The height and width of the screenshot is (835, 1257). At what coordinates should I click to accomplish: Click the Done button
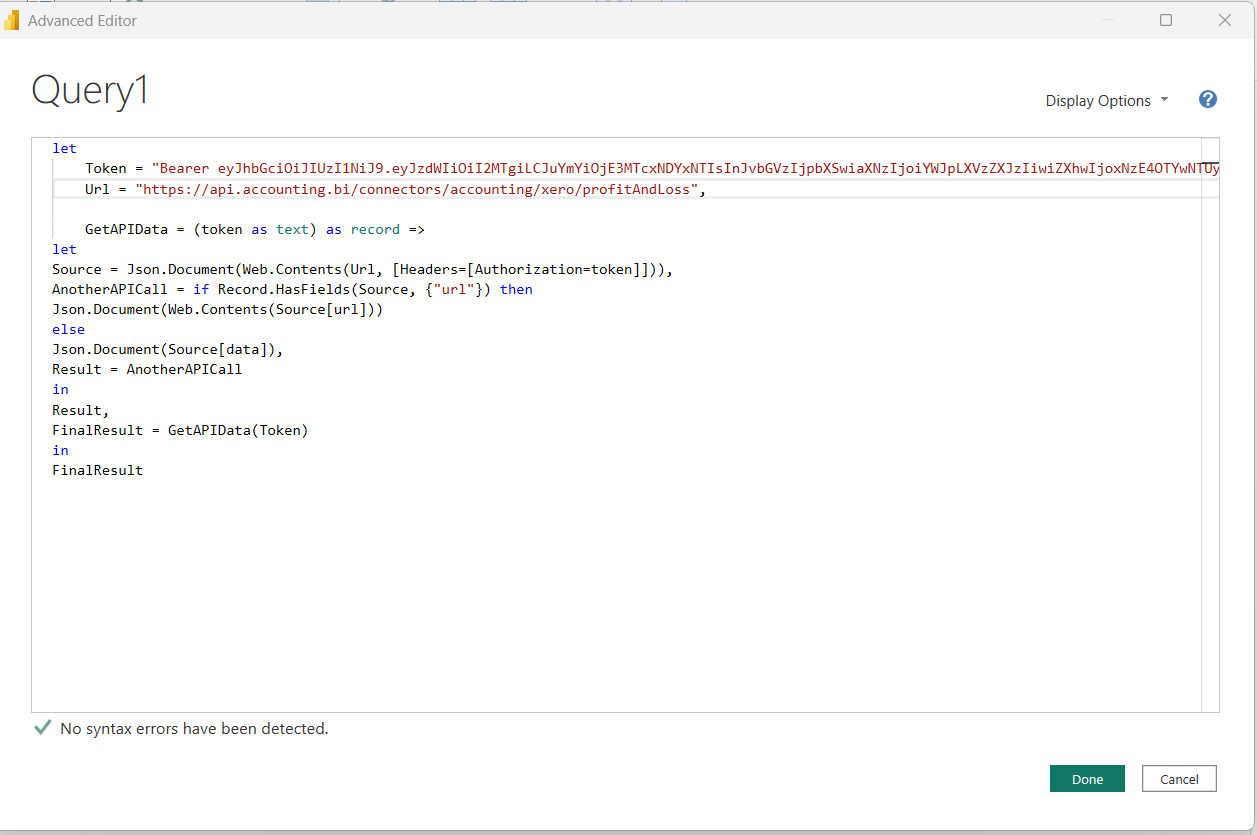(x=1087, y=779)
